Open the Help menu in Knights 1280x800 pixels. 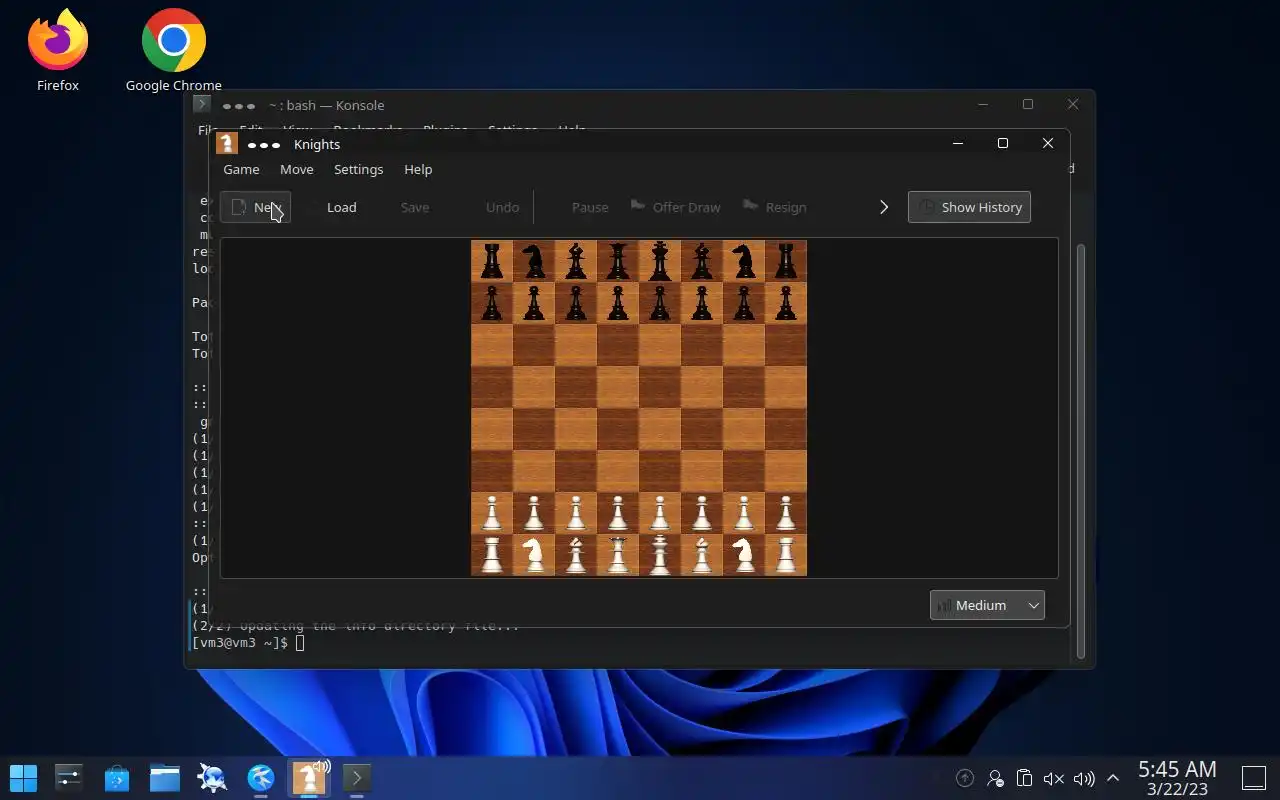(x=418, y=169)
